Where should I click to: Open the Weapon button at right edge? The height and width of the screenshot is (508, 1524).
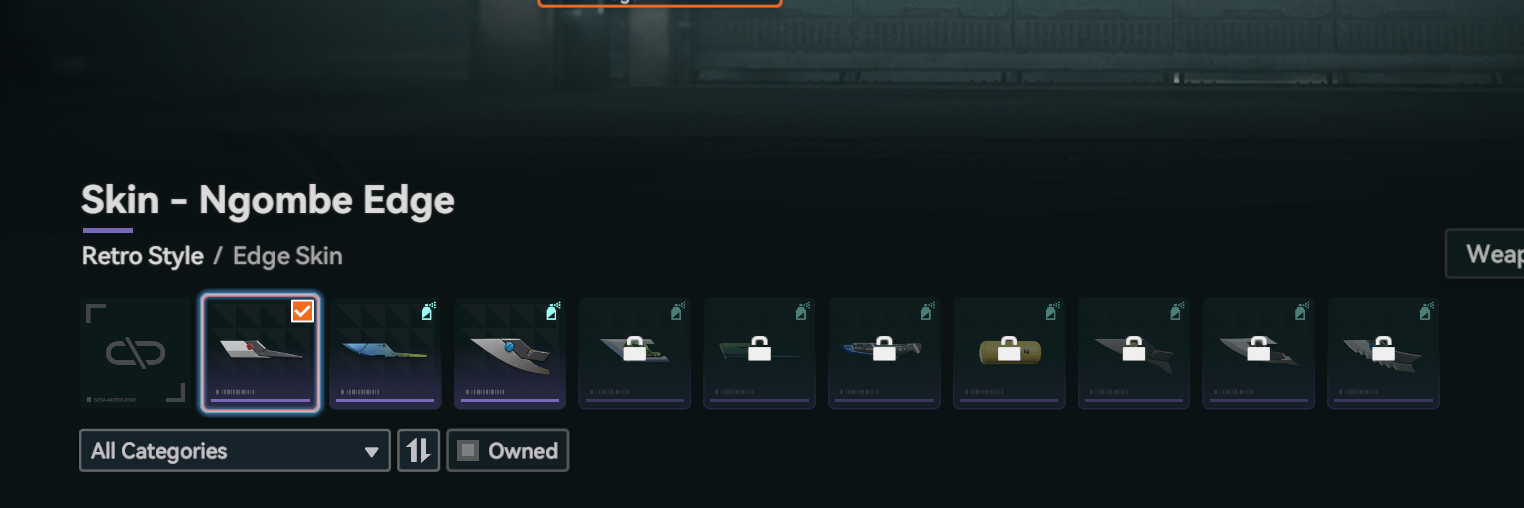(1485, 253)
